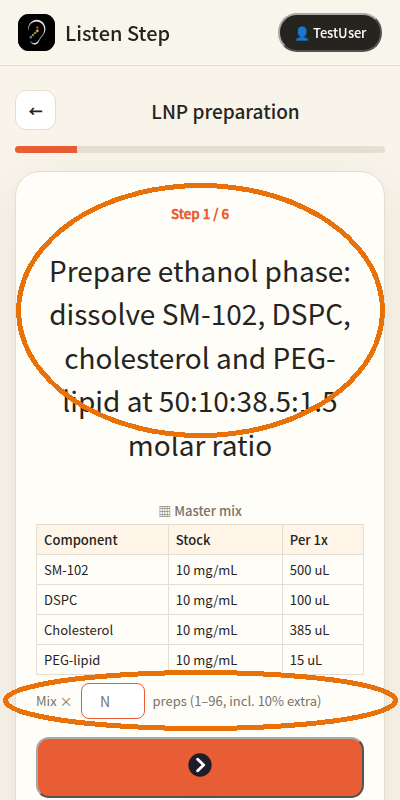The width and height of the screenshot is (400, 800).
Task: Go back using the left arrow icon
Action: tap(36, 110)
